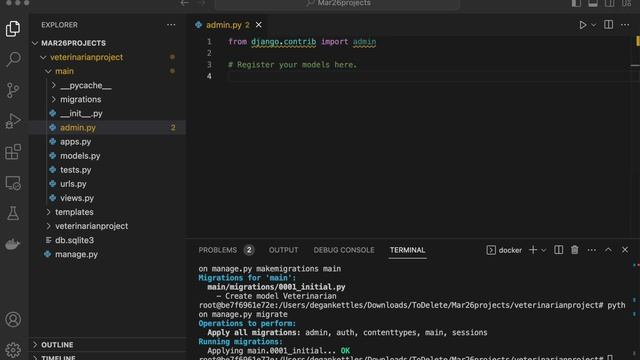Toggle the secondary side bar layout
This screenshot has width=640, height=360.
(609, 3)
